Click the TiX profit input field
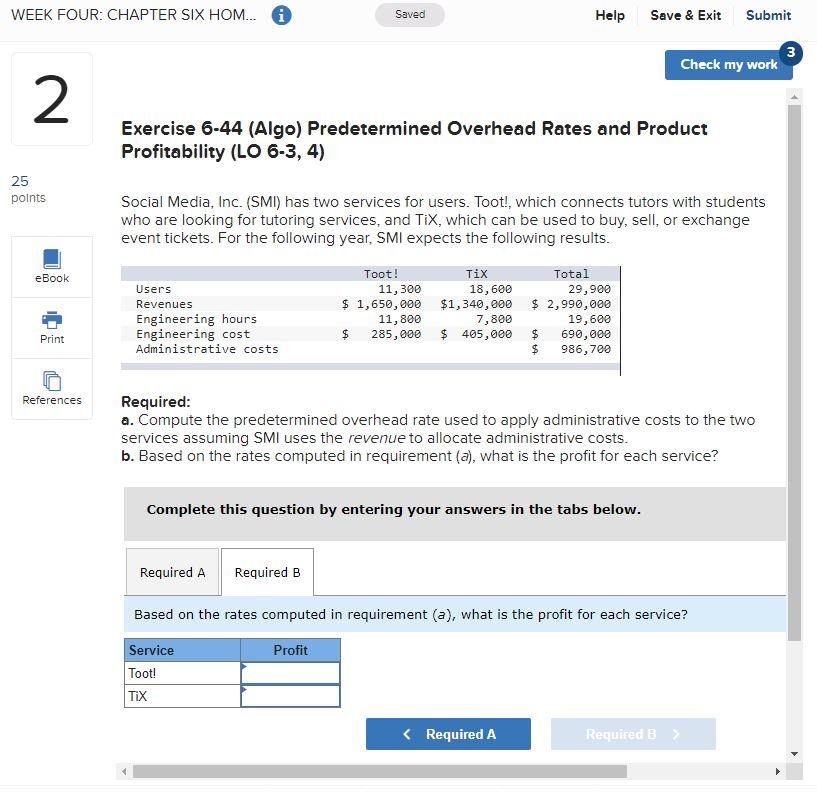Image resolution: width=817 pixels, height=792 pixels. coord(290,696)
